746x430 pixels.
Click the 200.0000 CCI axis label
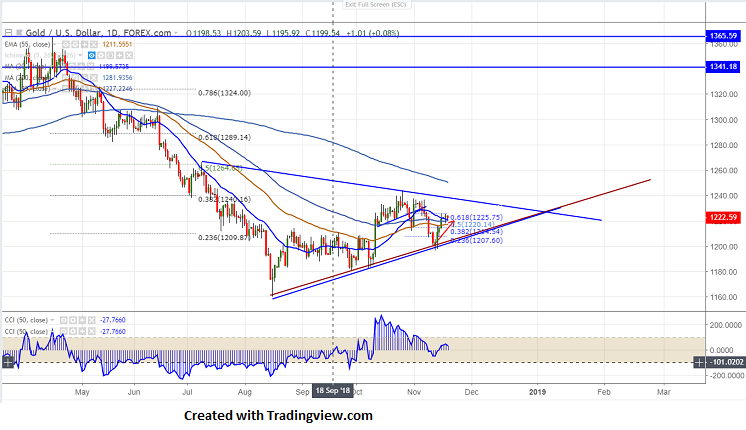click(726, 325)
